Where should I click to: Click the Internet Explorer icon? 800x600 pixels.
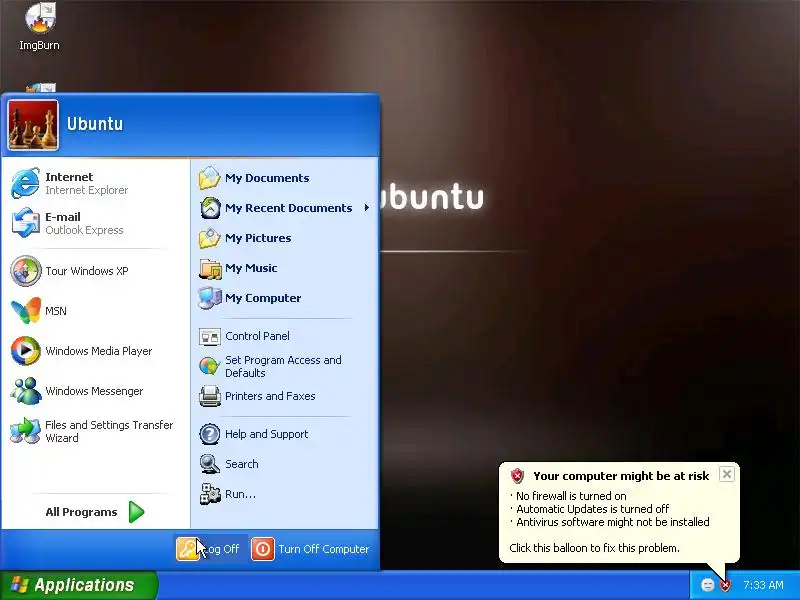[26, 183]
